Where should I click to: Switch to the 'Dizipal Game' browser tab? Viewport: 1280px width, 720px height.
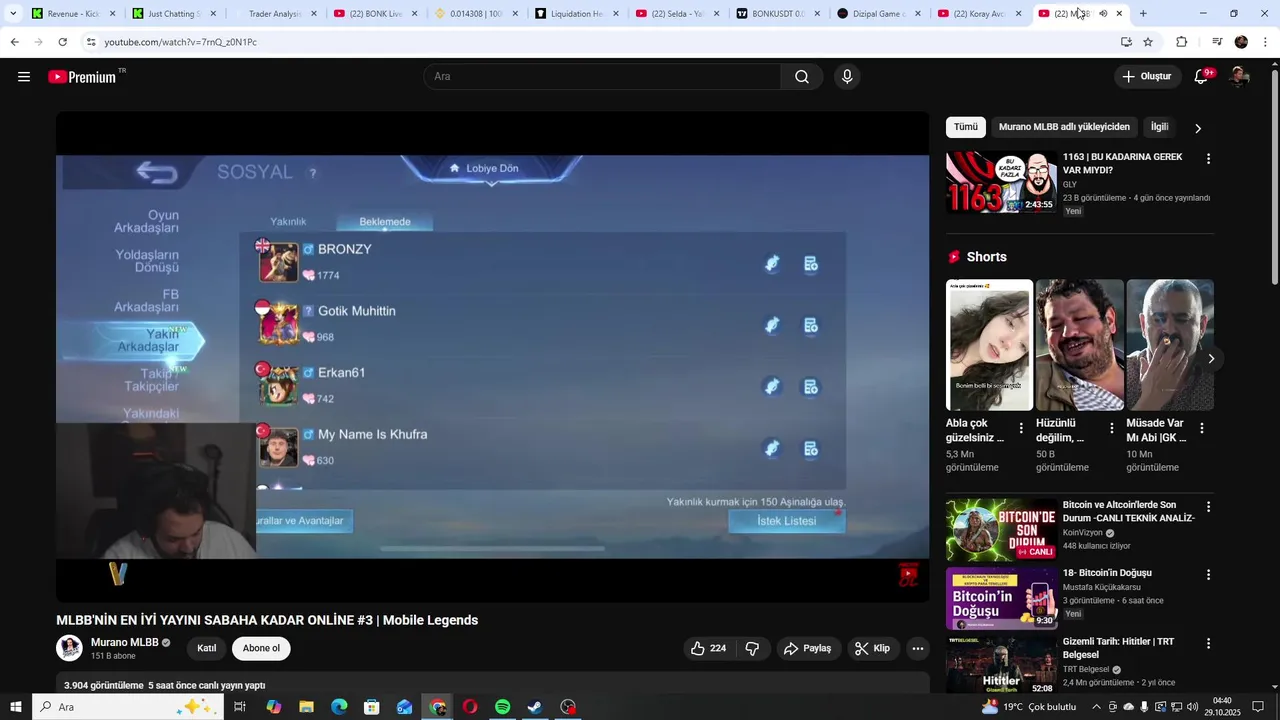[x=878, y=14]
